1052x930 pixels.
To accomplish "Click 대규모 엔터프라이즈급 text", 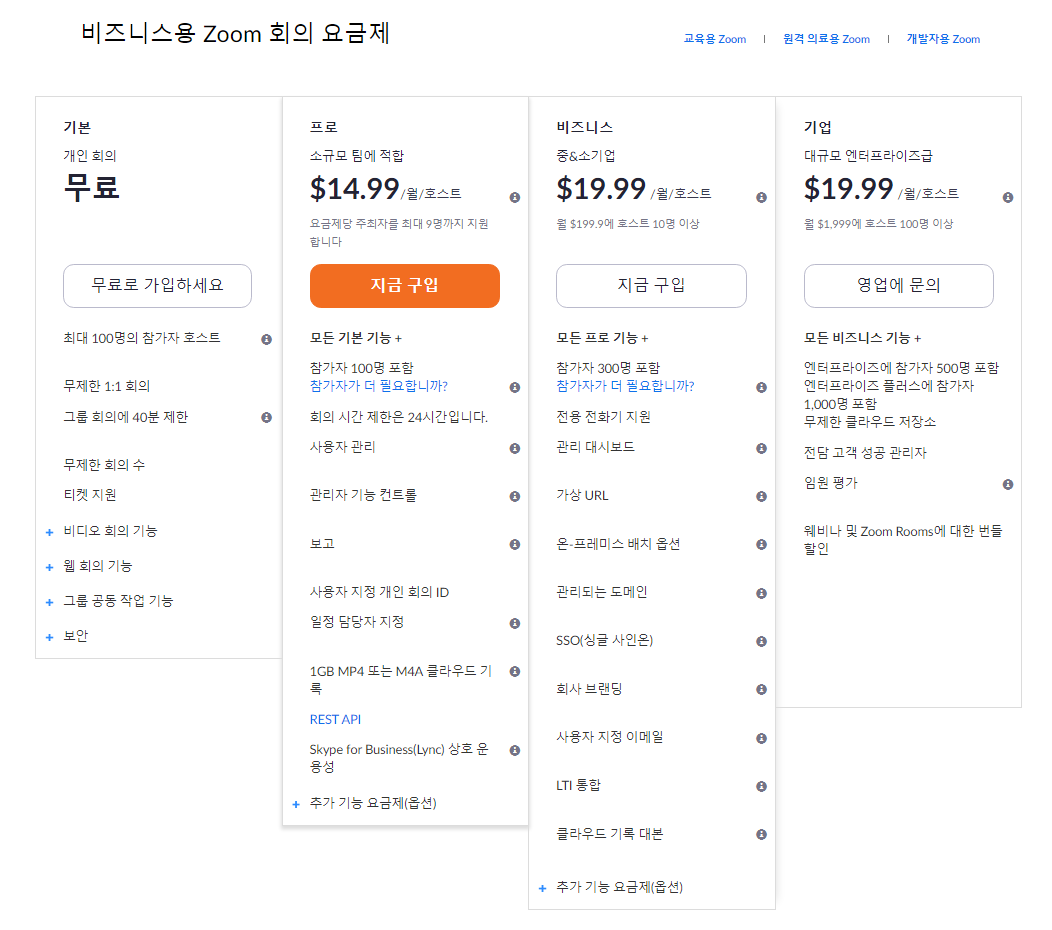I will 868,156.
